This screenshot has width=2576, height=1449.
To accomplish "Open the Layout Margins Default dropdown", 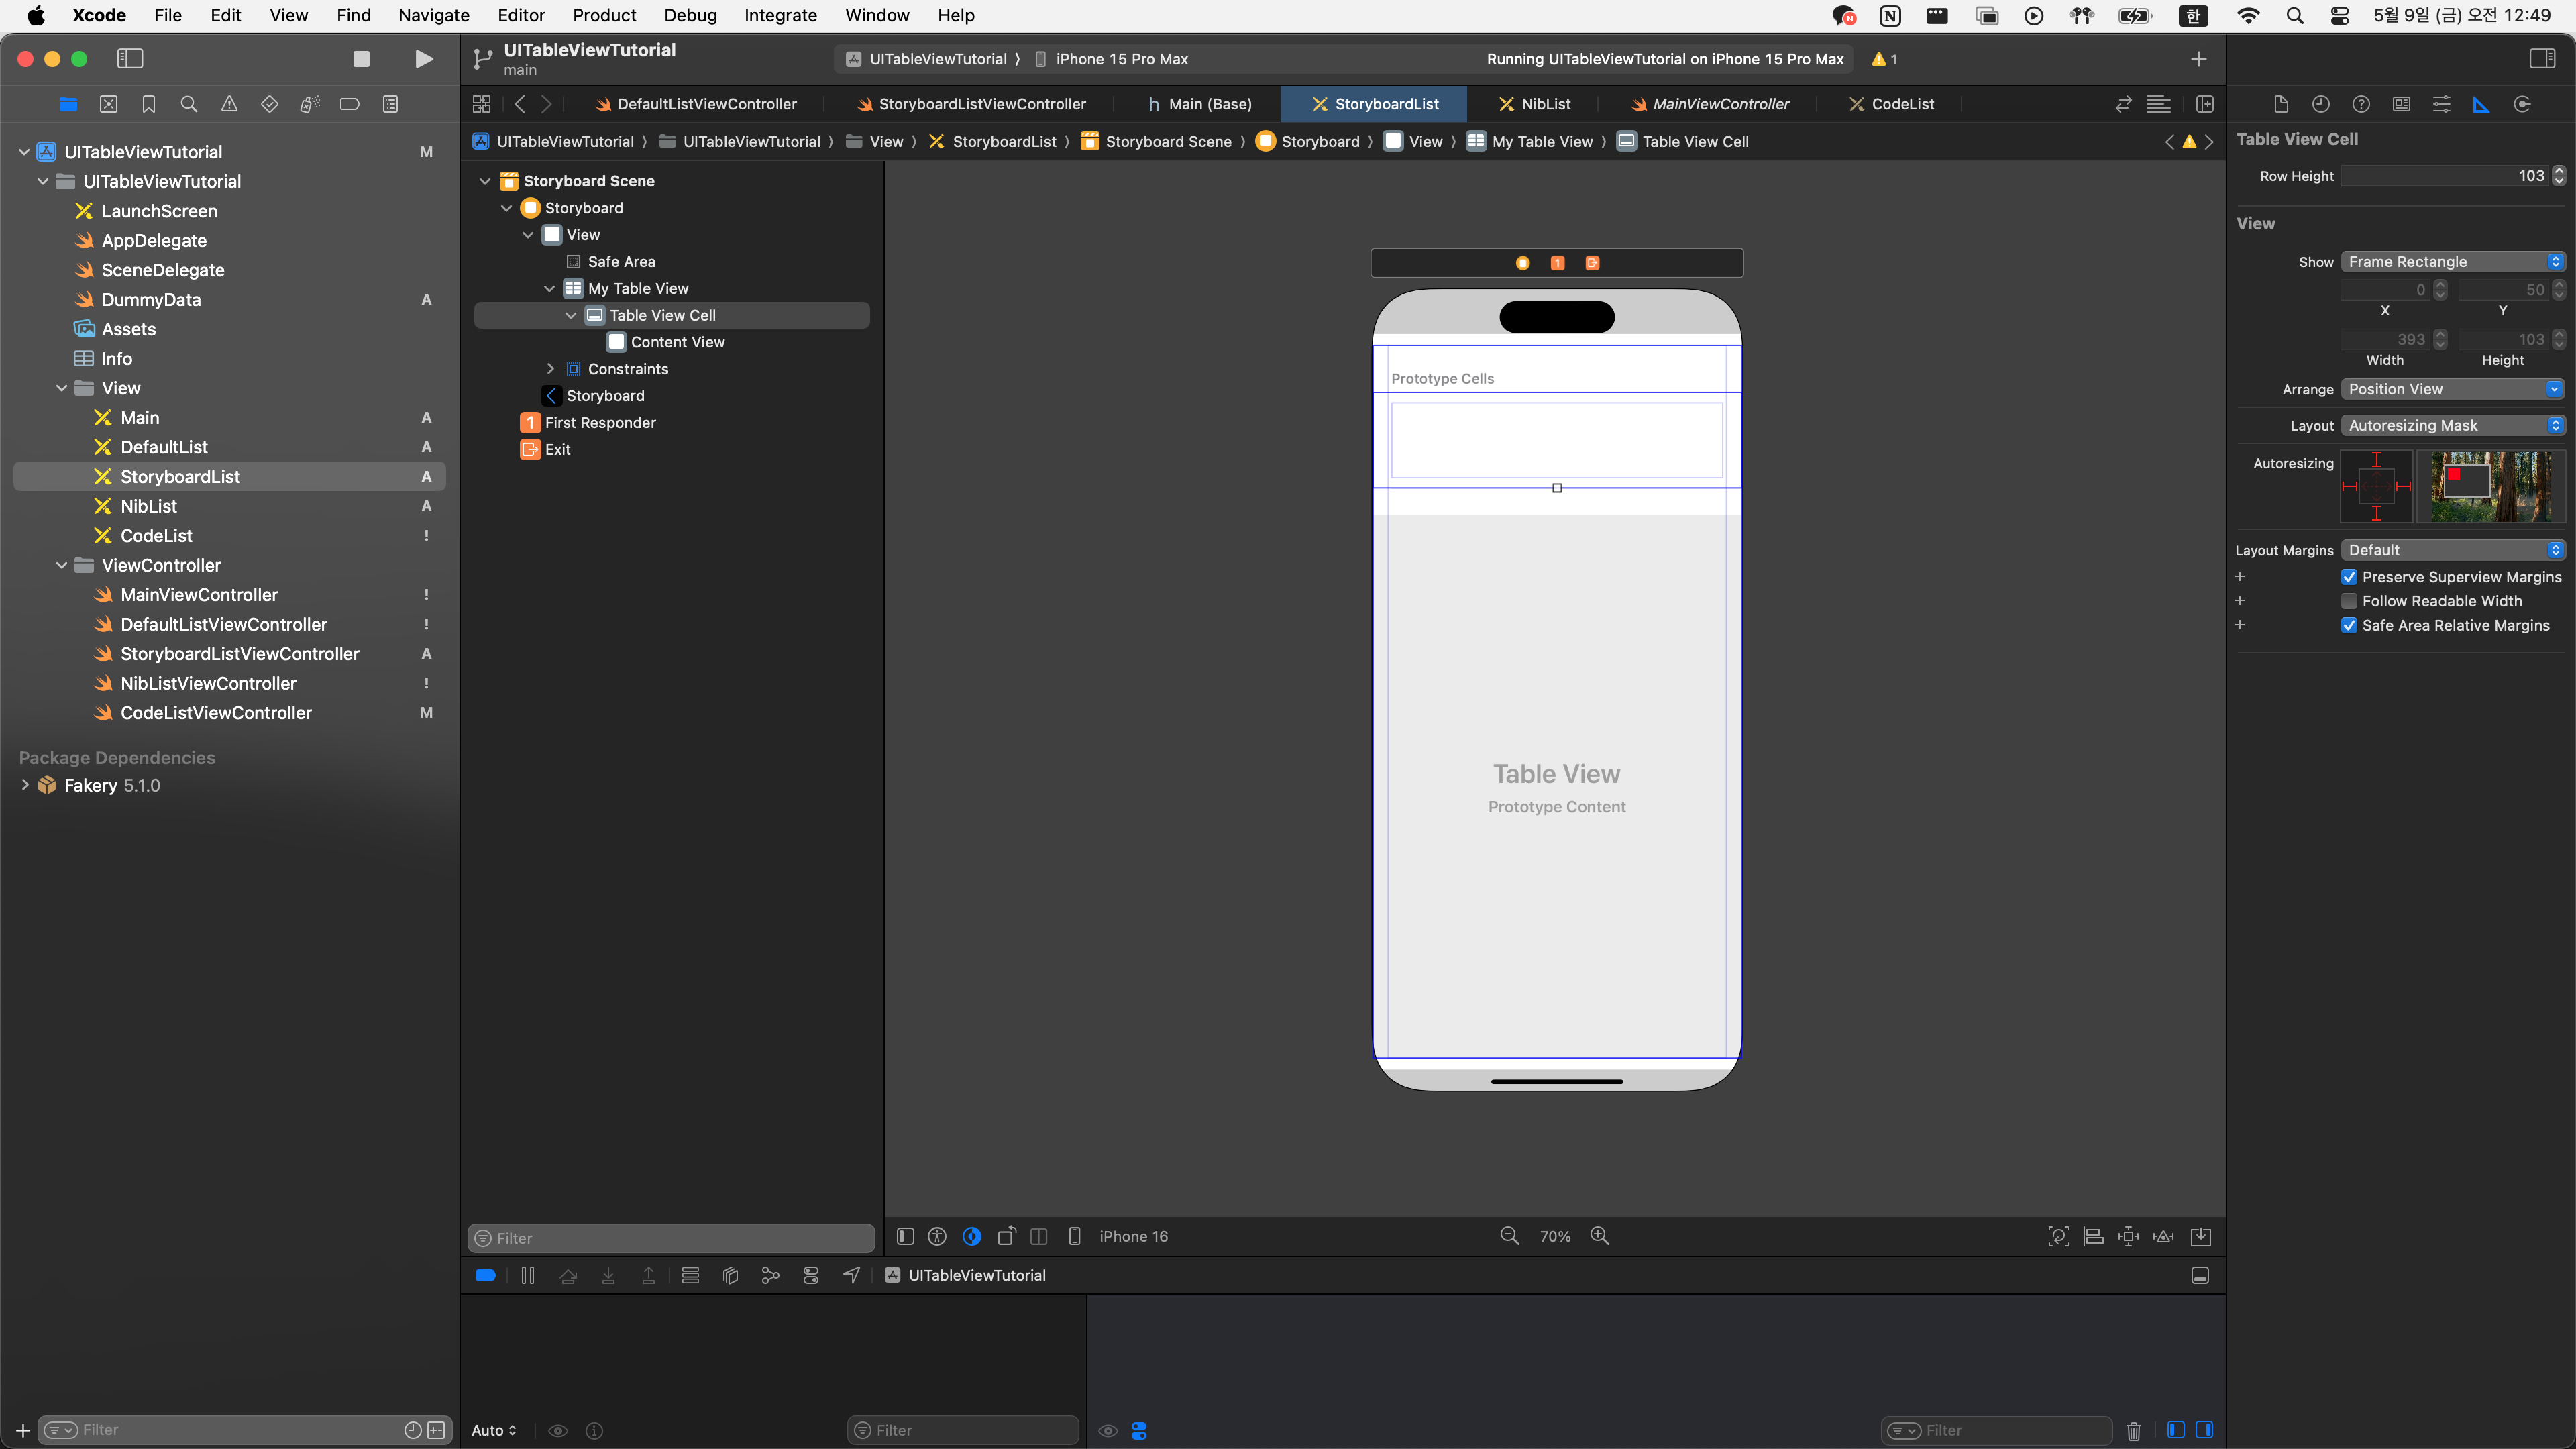I will pyautogui.click(x=2453, y=550).
